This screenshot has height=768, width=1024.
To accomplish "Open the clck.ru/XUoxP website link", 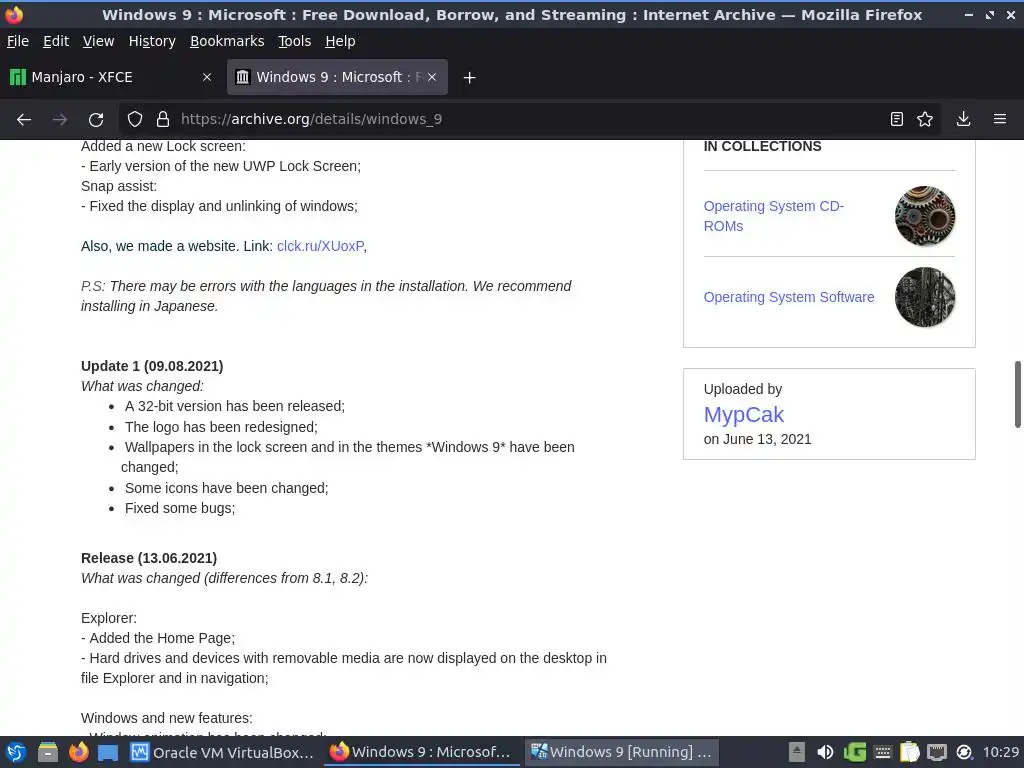I will (320, 246).
